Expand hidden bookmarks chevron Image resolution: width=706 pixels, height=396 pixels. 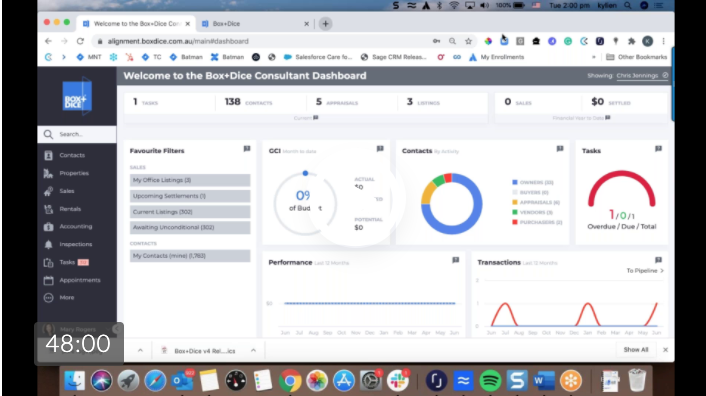594,58
